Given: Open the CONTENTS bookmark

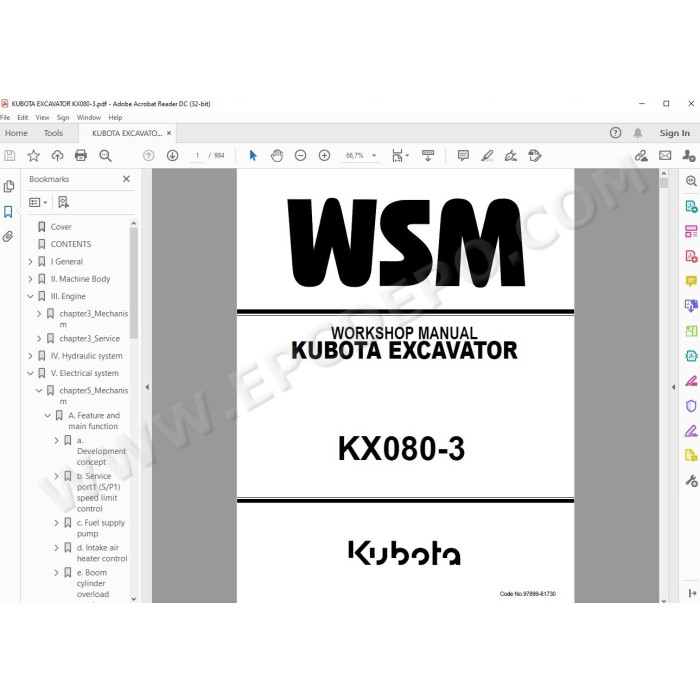Looking at the screenshot, I should pos(71,244).
